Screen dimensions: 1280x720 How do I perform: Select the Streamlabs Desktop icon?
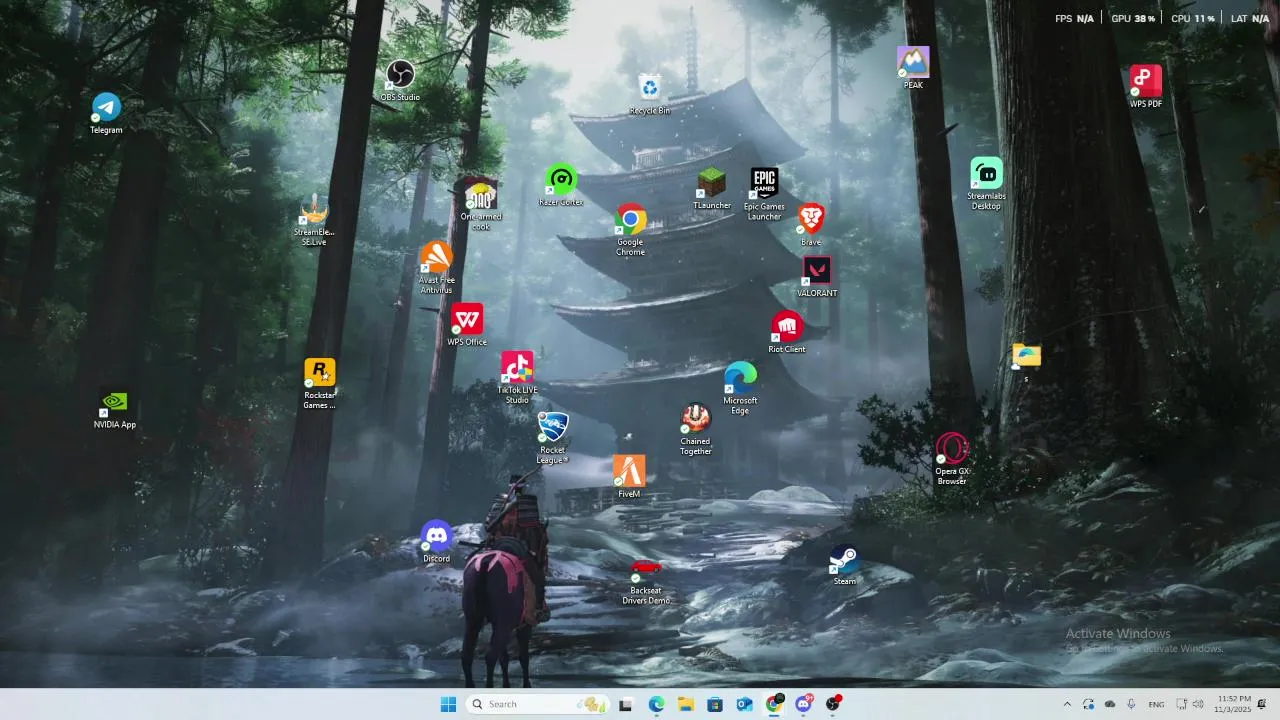point(986,184)
